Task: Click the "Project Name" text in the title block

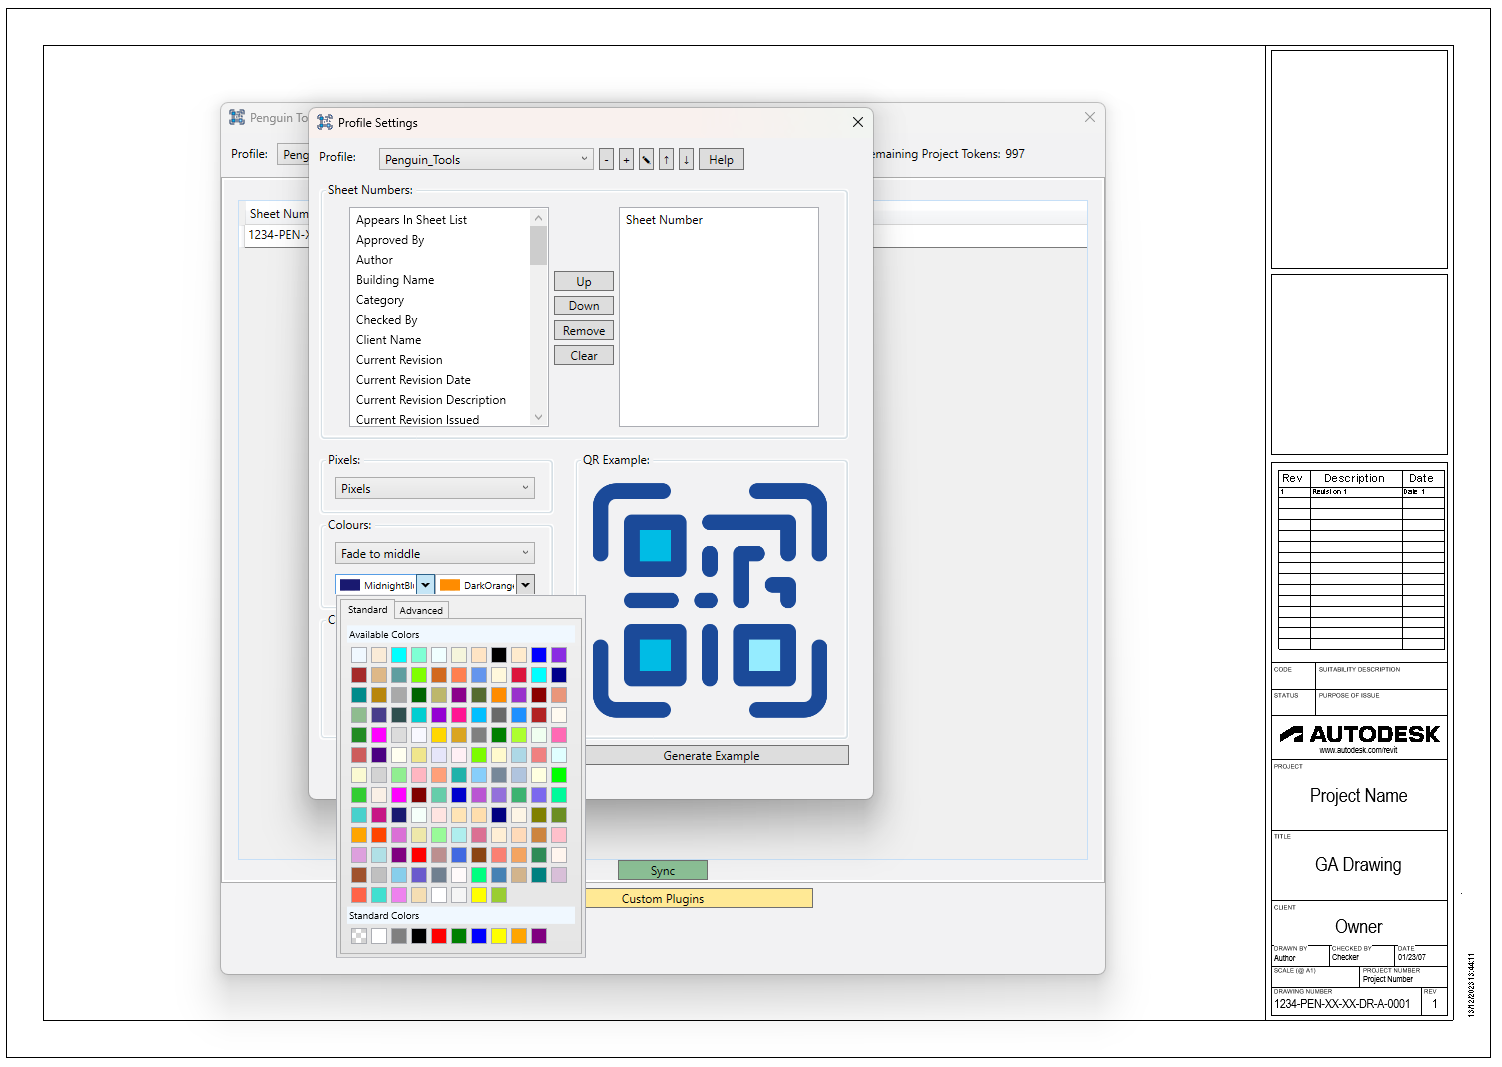Action: [1358, 796]
